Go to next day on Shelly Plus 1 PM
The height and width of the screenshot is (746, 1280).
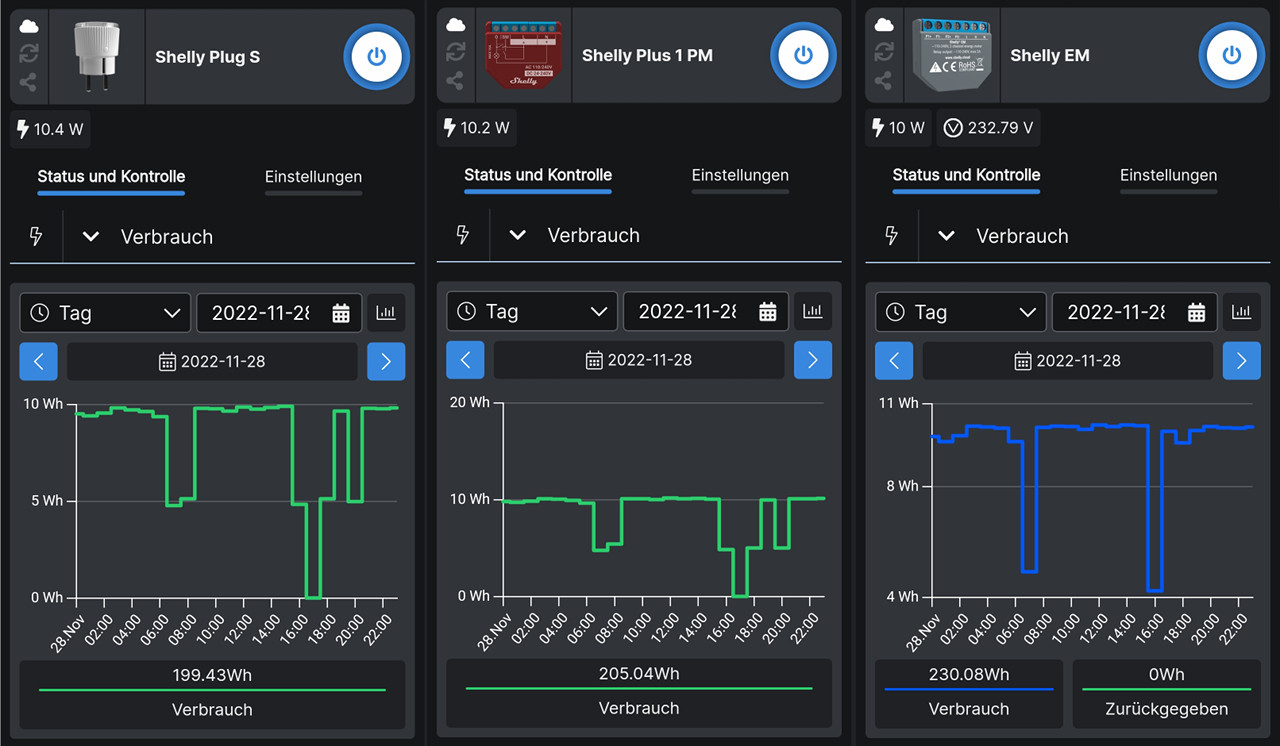(813, 360)
